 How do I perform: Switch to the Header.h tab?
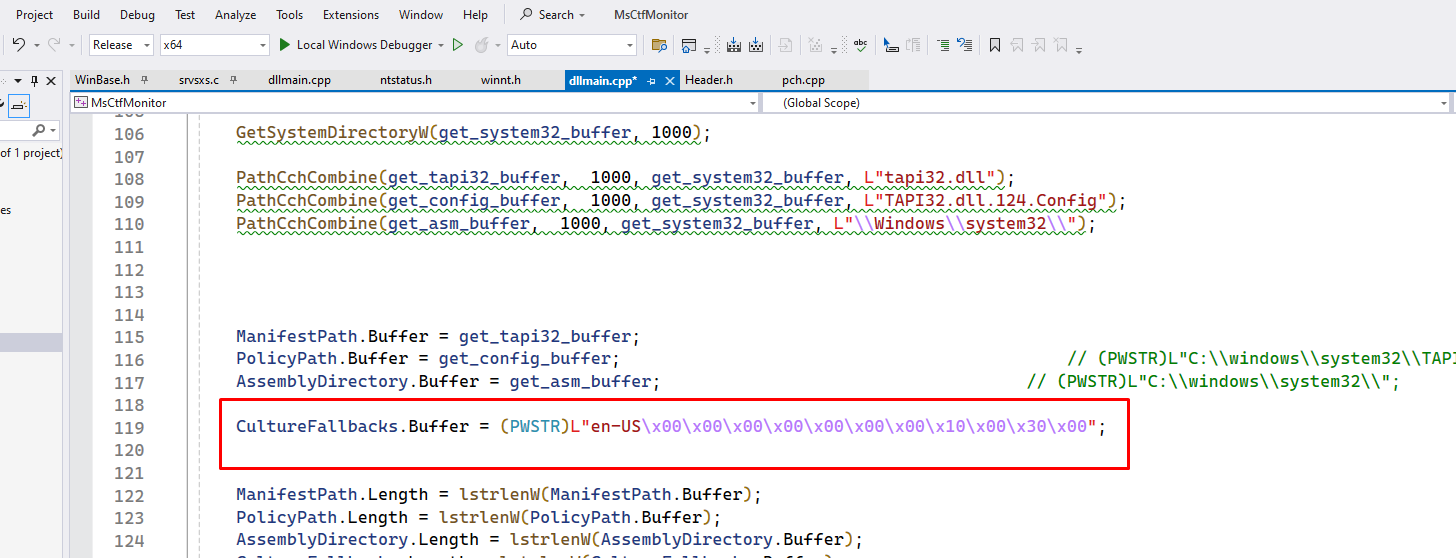tap(709, 80)
